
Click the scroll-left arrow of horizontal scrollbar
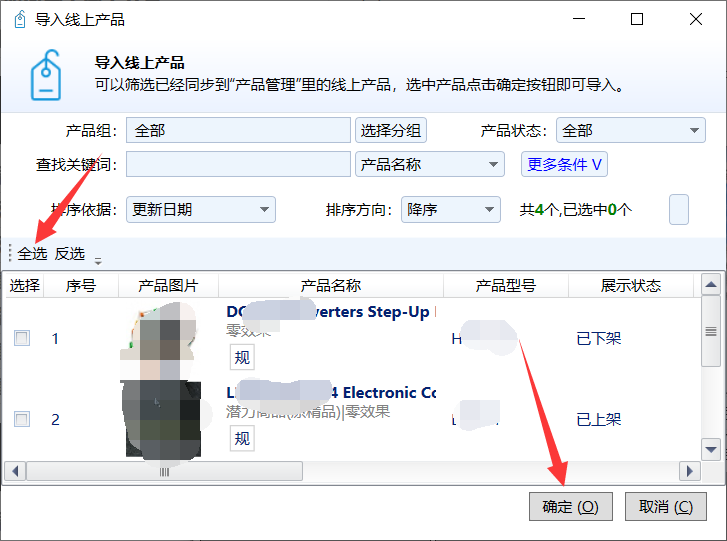pos(14,471)
